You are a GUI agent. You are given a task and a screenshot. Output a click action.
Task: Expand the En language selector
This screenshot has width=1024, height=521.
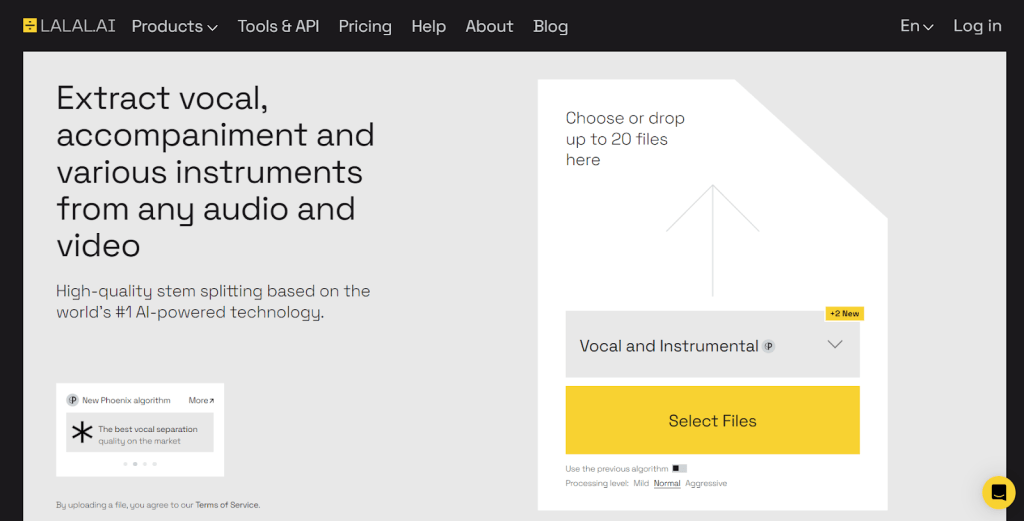pyautogui.click(x=917, y=26)
